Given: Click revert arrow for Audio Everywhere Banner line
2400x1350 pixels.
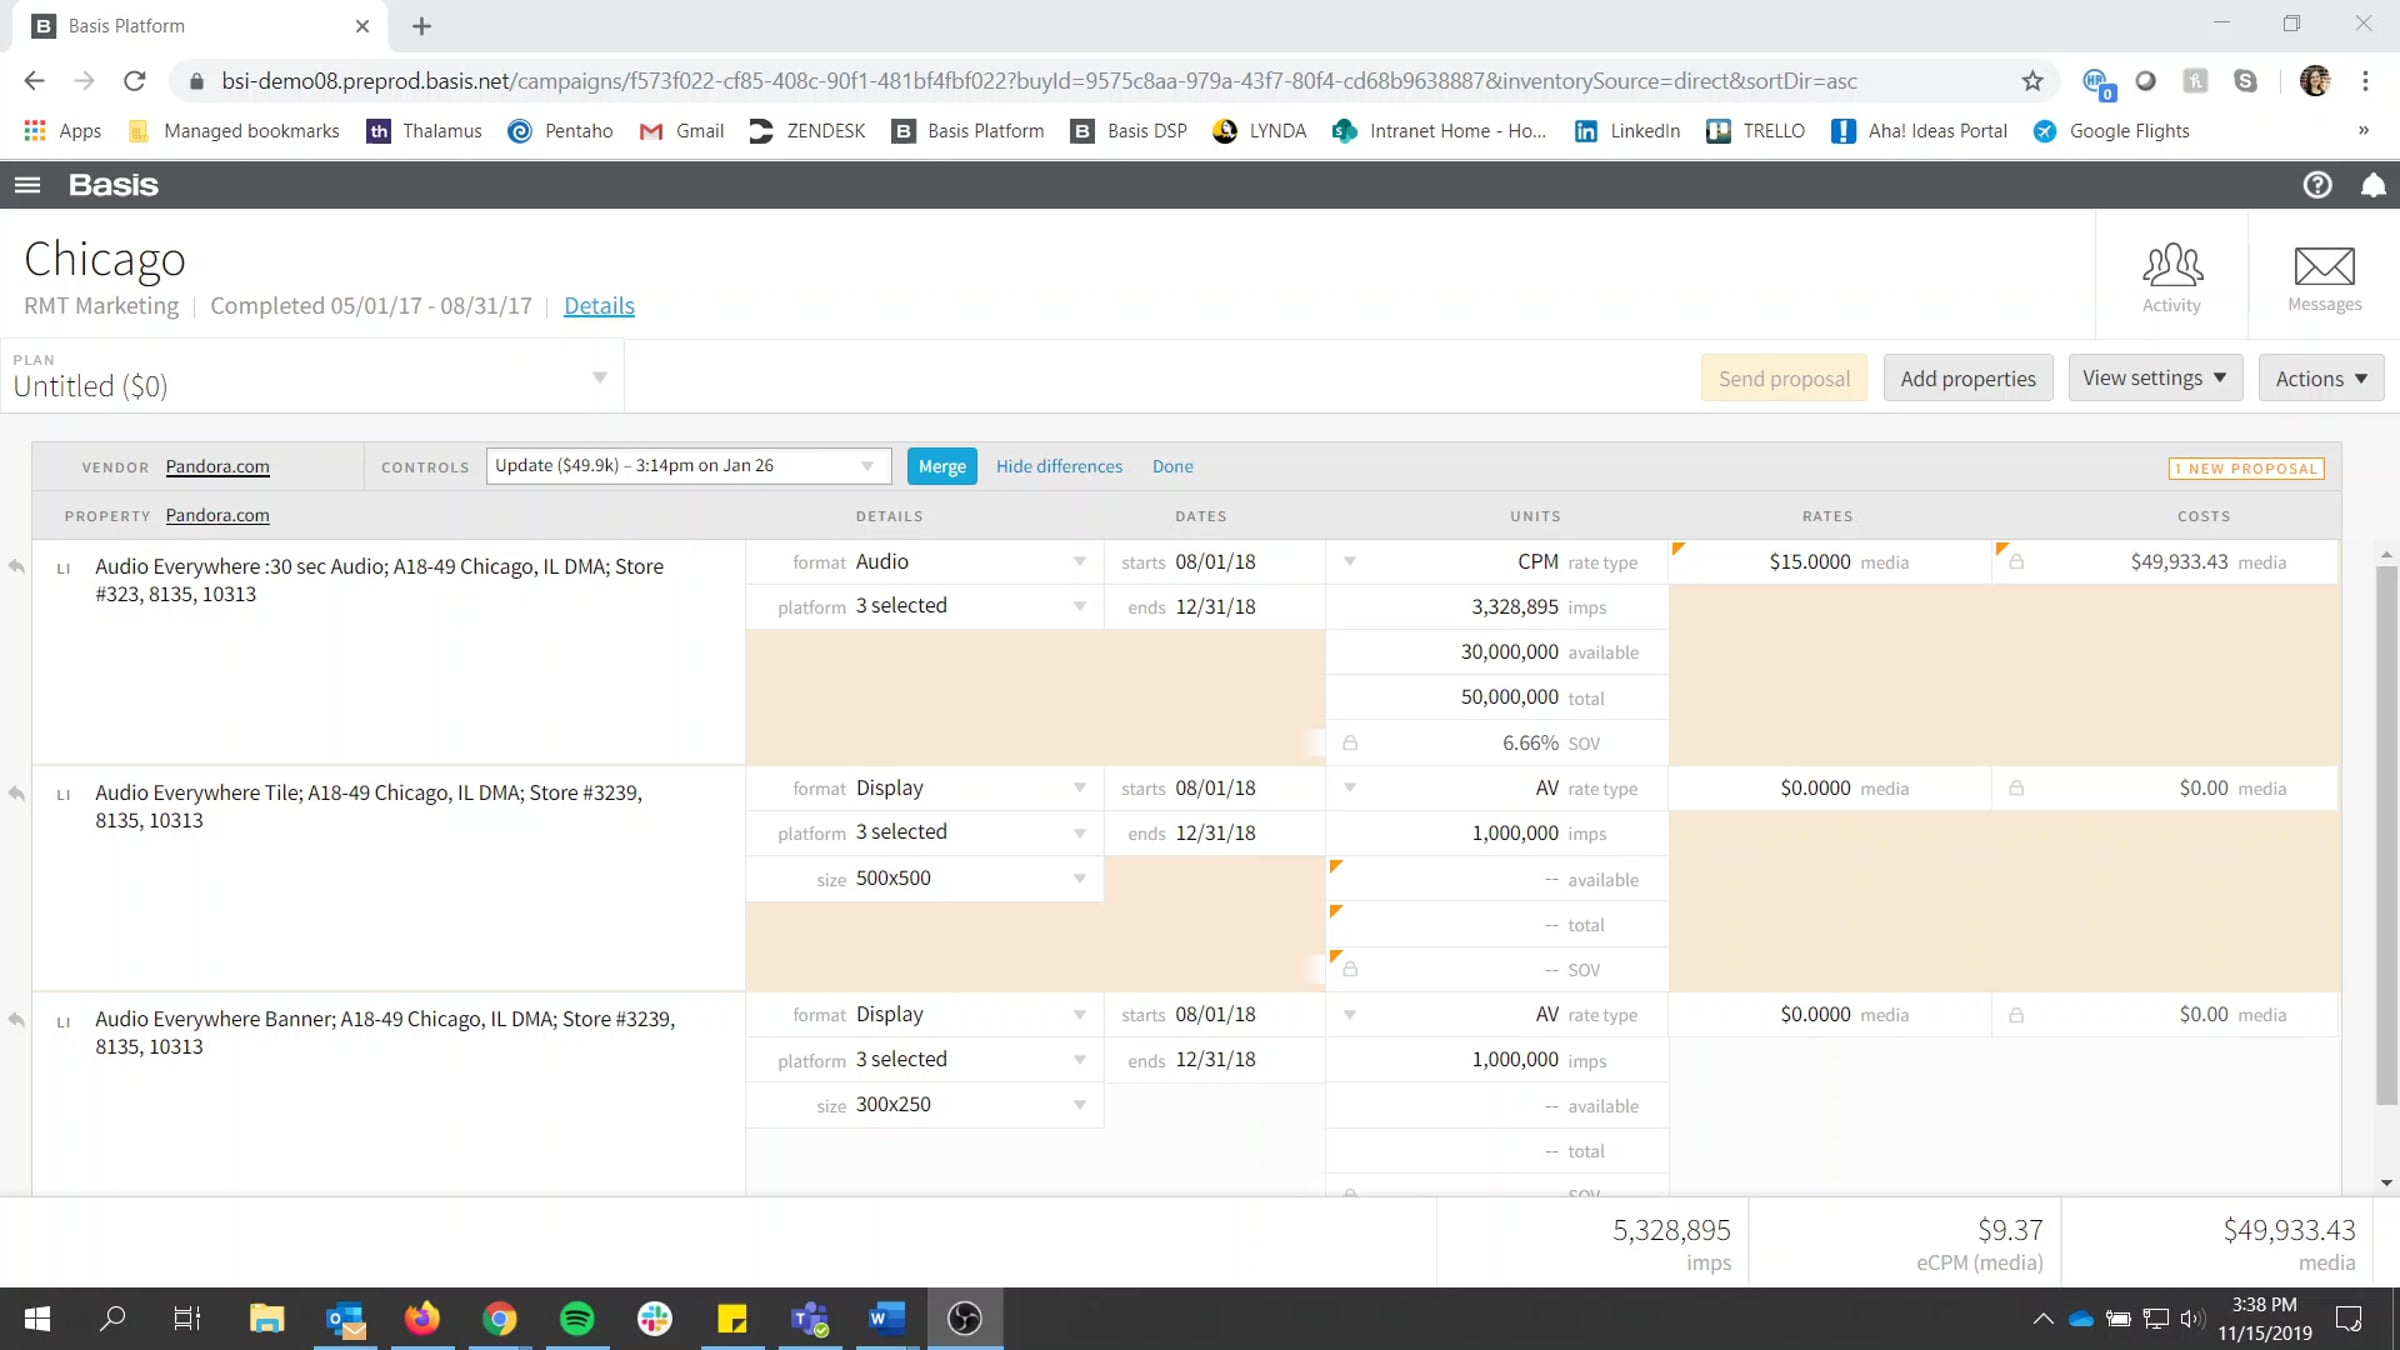Looking at the screenshot, I should tap(17, 1020).
